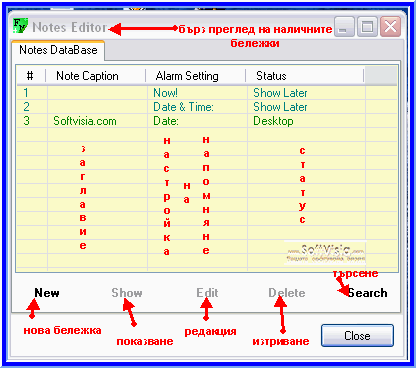Viewport: 416px width, 368px height.
Task: Click Show Later status in row 1
Action: (x=280, y=93)
